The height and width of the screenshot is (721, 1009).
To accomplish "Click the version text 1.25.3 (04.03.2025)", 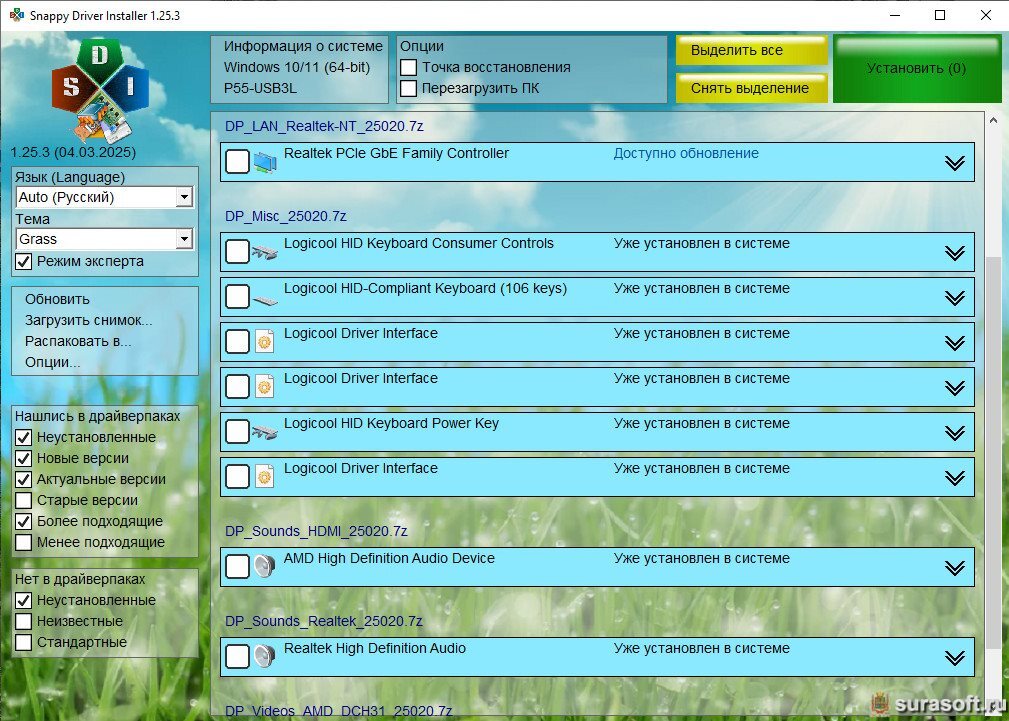I will pyautogui.click(x=73, y=153).
